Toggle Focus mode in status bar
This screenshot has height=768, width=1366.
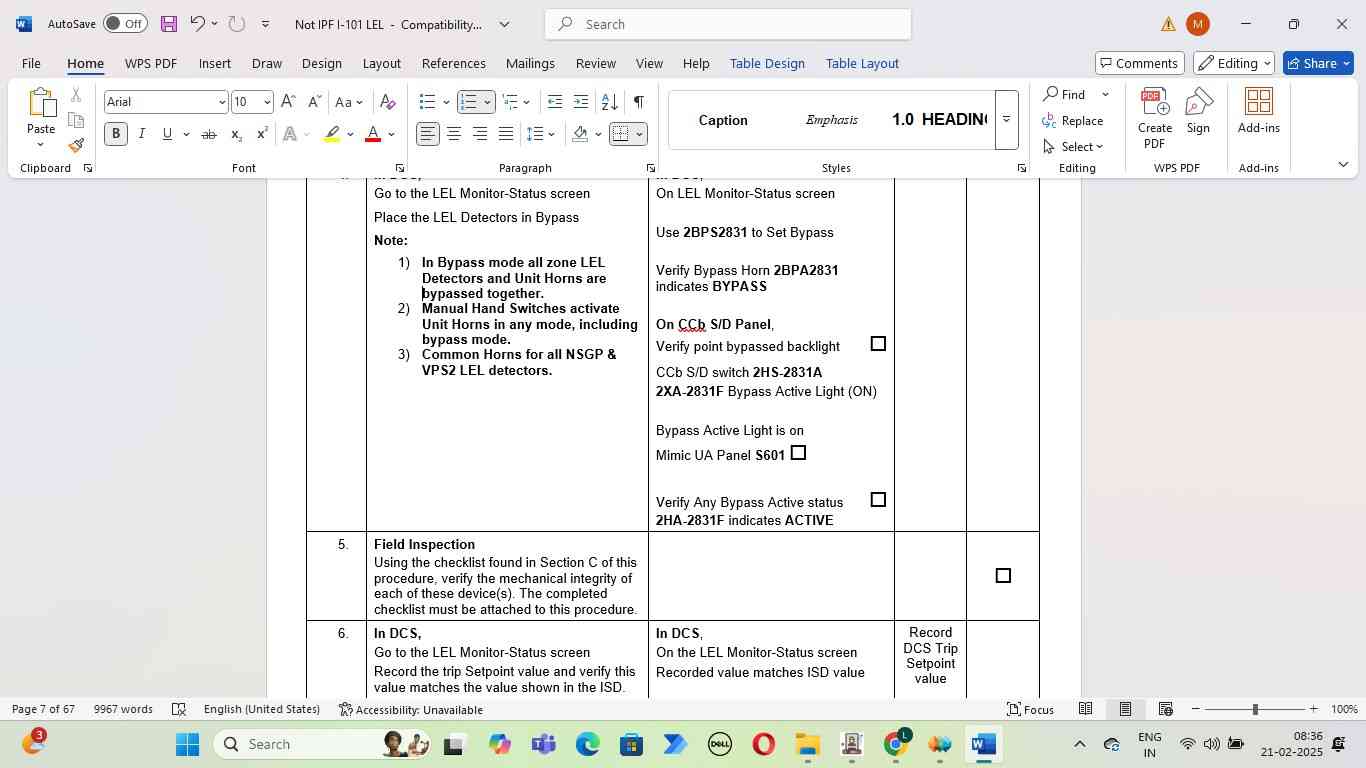1030,709
